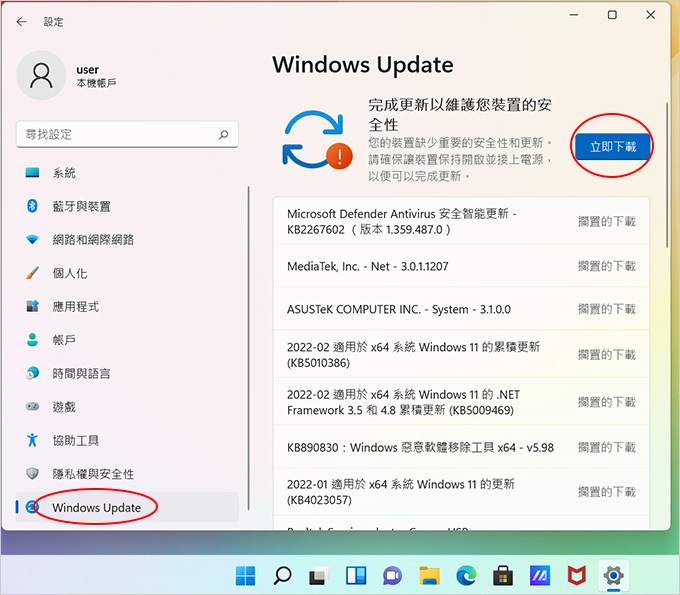Go to 時間與語言 settings

tap(127, 373)
